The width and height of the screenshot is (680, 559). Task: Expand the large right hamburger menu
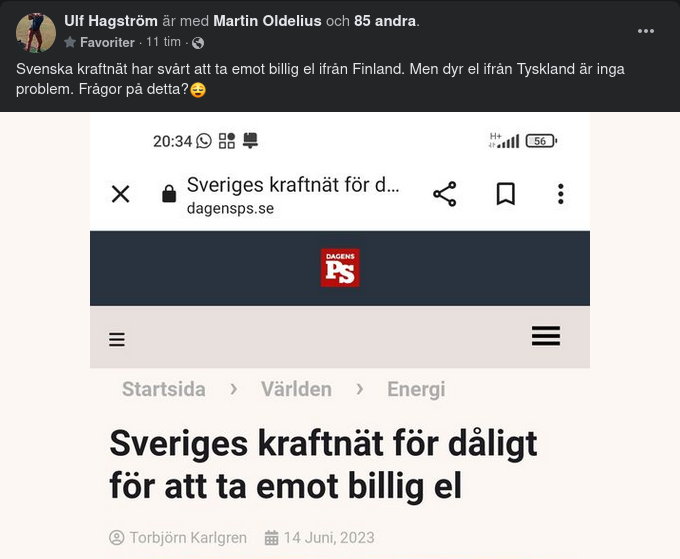546,336
